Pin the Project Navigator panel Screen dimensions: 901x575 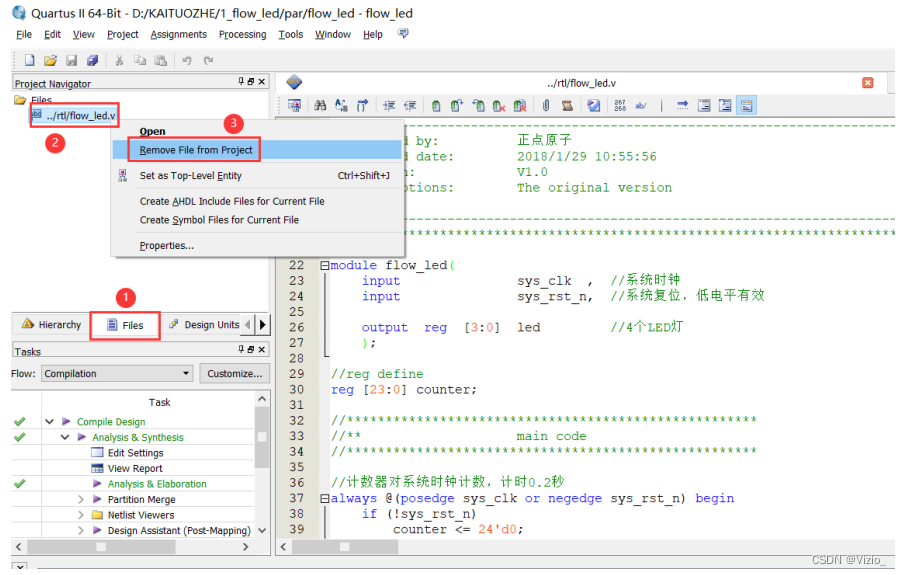pos(241,83)
